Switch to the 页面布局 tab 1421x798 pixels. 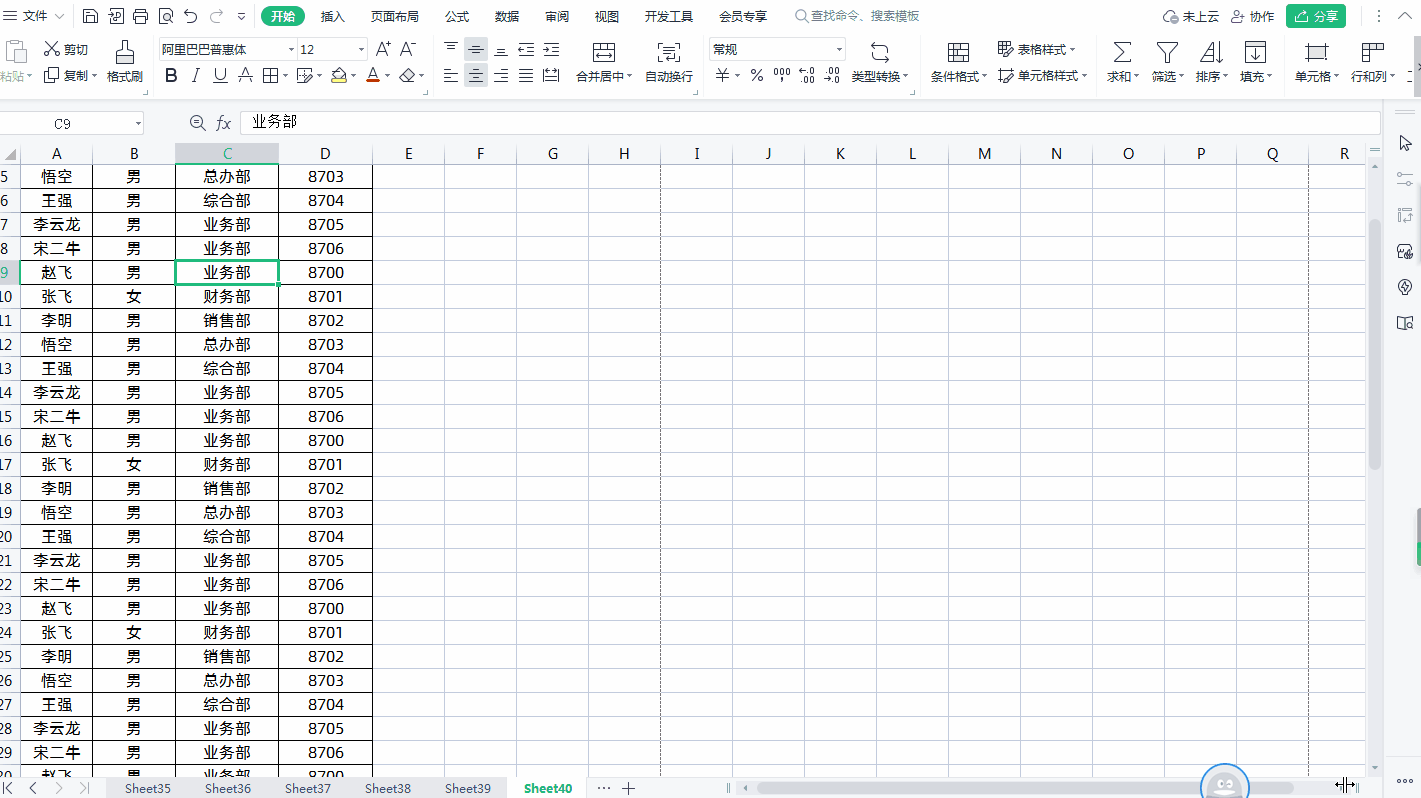pyautogui.click(x=395, y=16)
